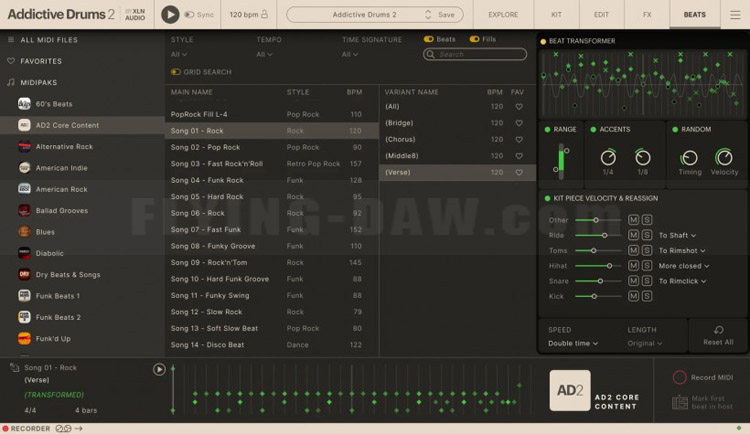
Task: Lock the 120 bpm tempo
Action: coord(265,14)
